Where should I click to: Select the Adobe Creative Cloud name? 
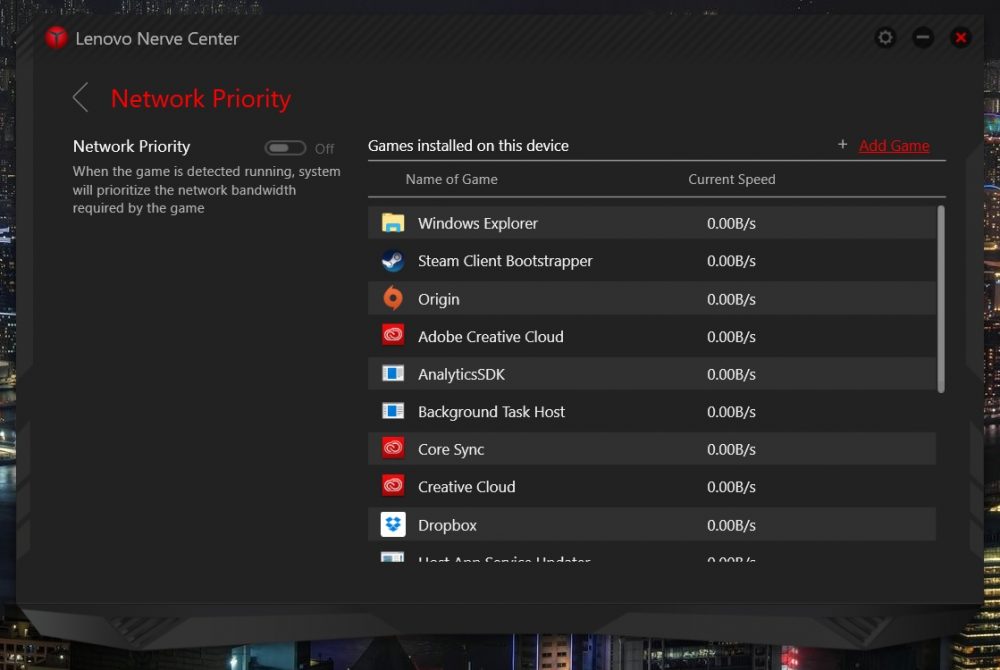(490, 337)
